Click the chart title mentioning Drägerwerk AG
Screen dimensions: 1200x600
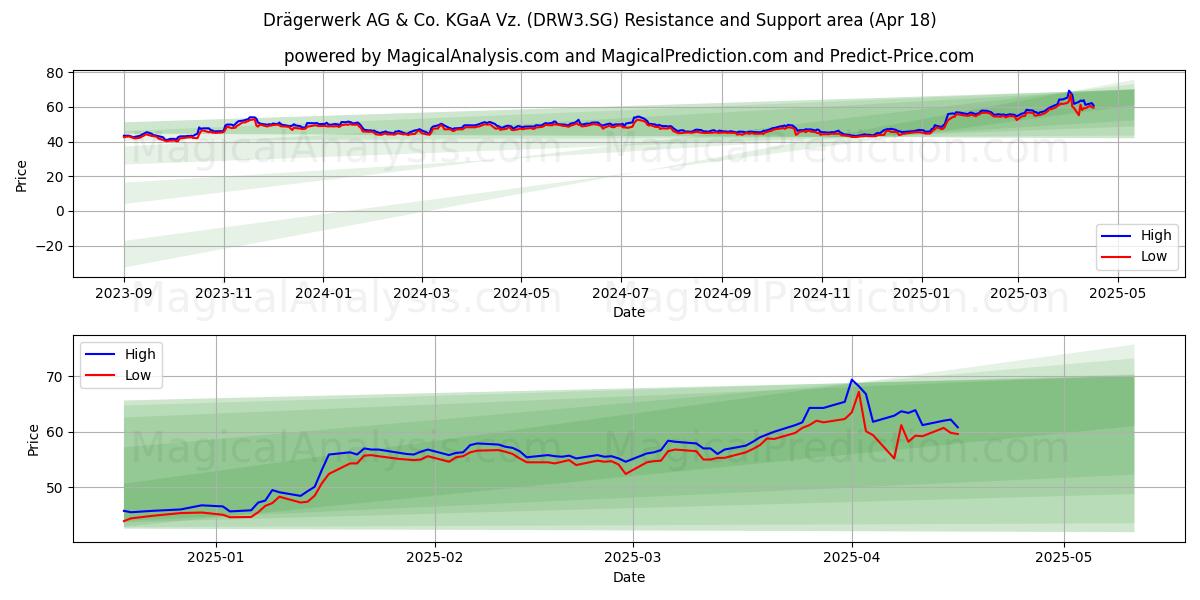[600, 20]
